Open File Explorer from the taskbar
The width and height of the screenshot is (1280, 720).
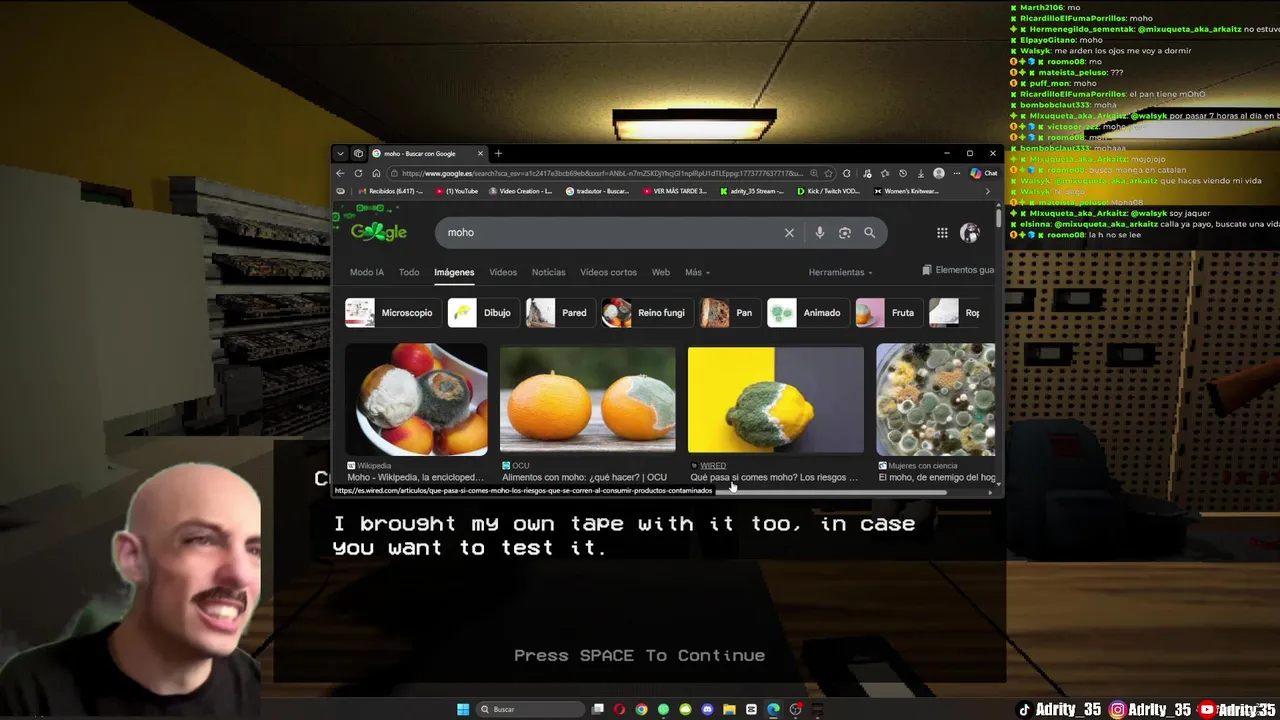pos(729,709)
